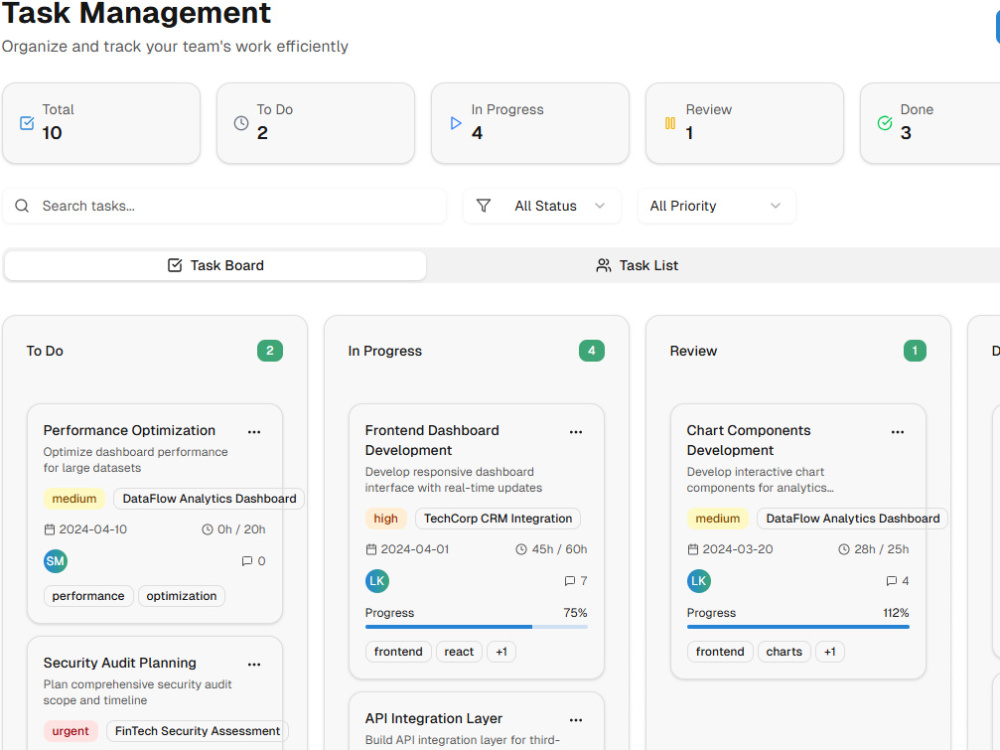Image resolution: width=1000 pixels, height=750 pixels.
Task: Switch to the Task Board tab
Action: pos(216,265)
